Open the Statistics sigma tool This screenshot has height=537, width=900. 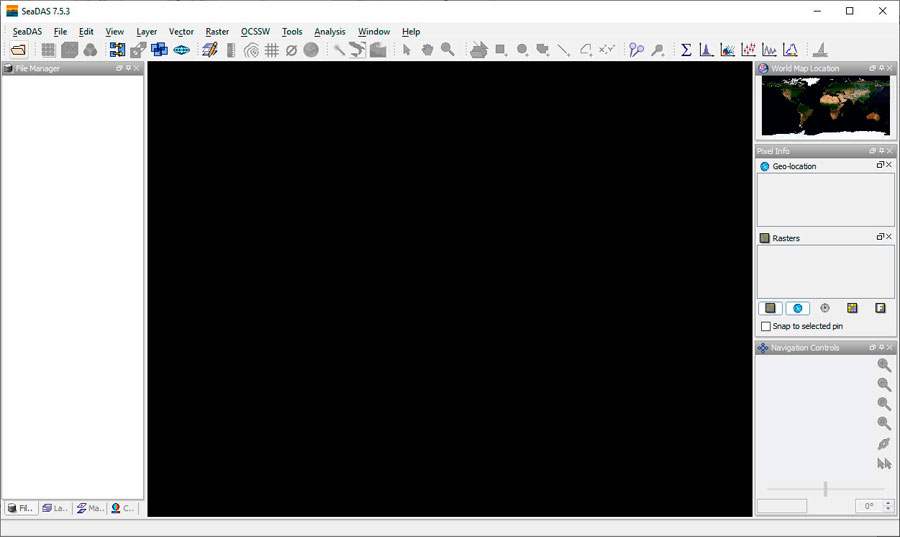686,50
